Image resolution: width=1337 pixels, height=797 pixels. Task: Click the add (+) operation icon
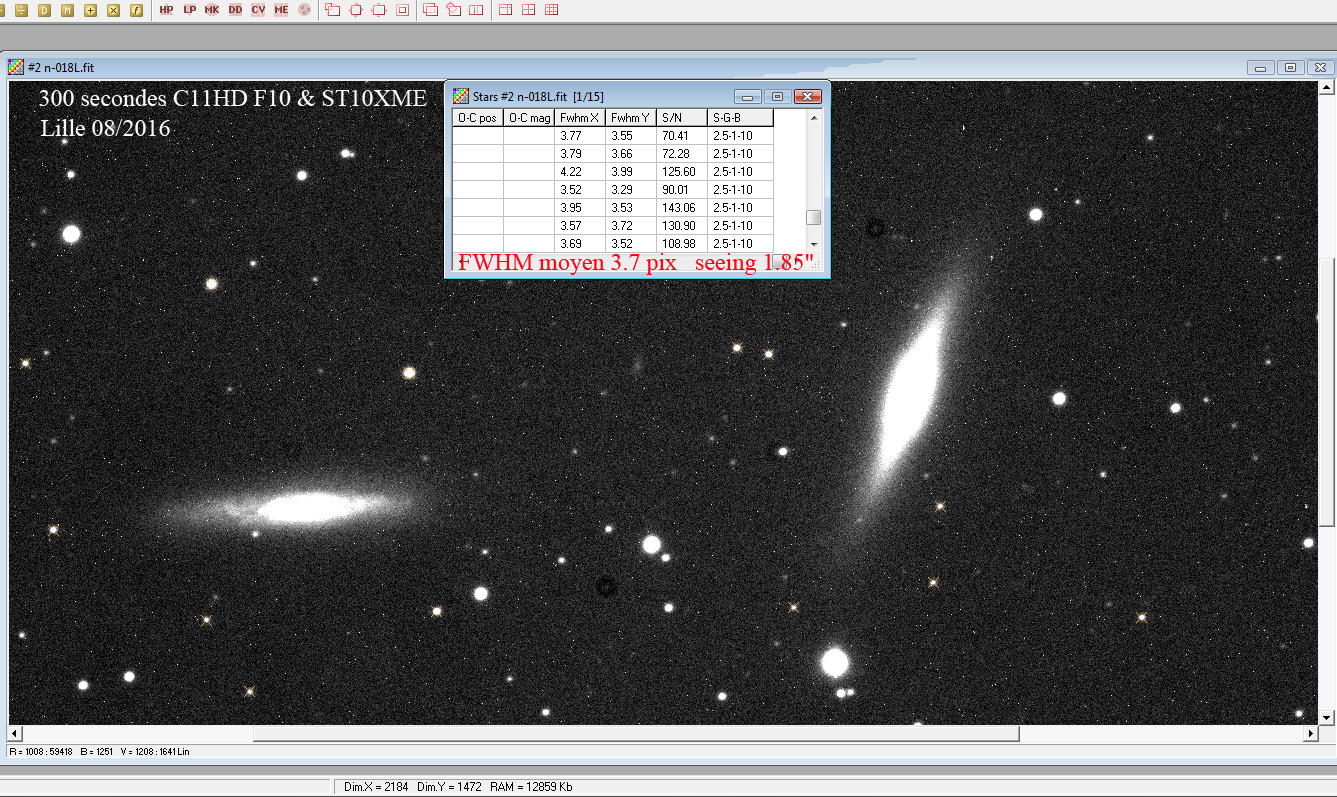[90, 9]
